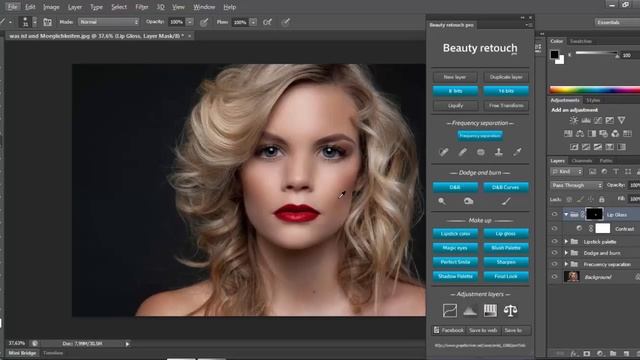Lock all icon in Layers lock row
Viewport: 640px width, 360px height.
[x=601, y=199]
